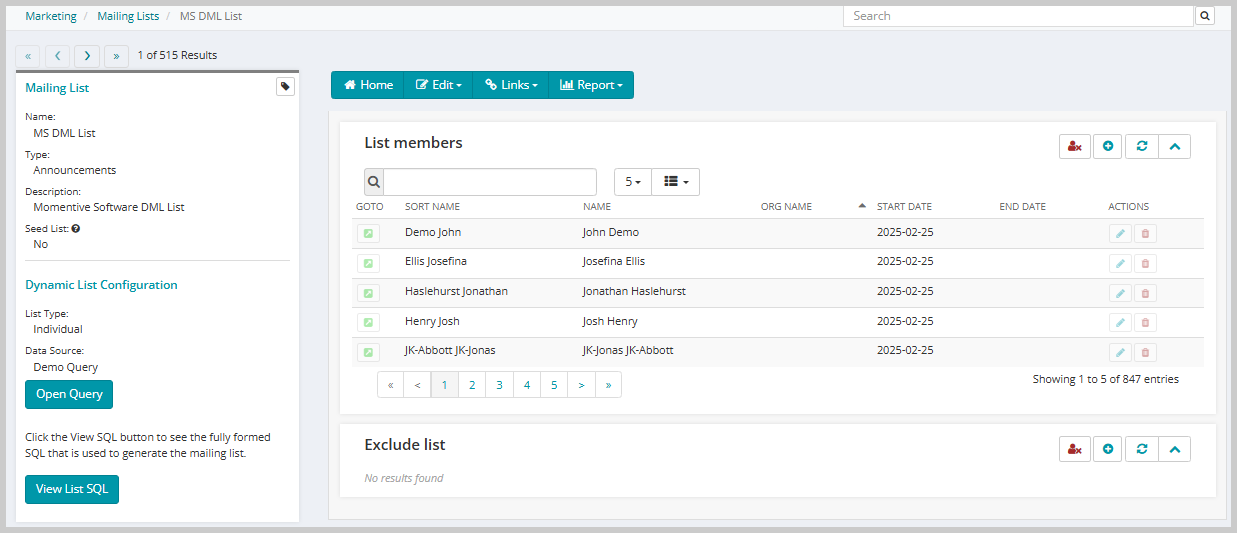Jump to last members page
This screenshot has height=533, width=1237.
pos(608,384)
